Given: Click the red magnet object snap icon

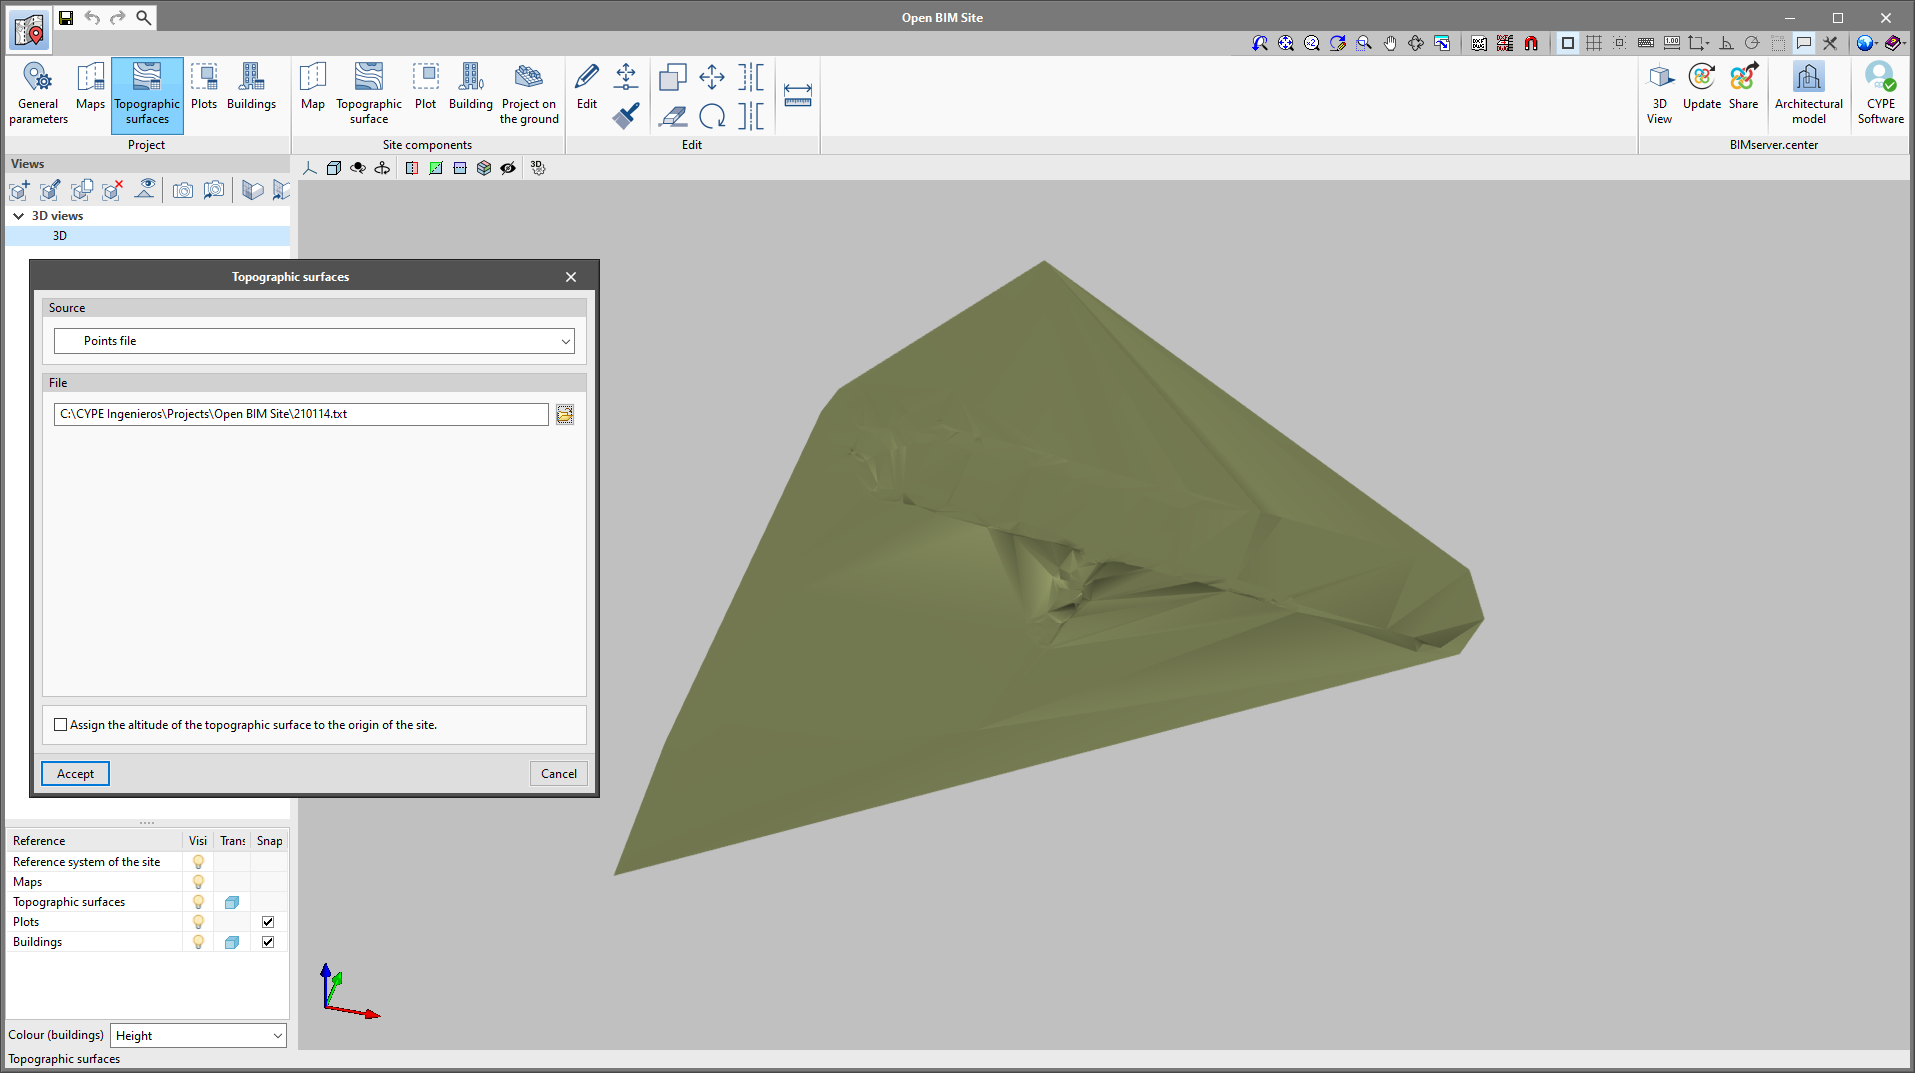Looking at the screenshot, I should pos(1531,43).
